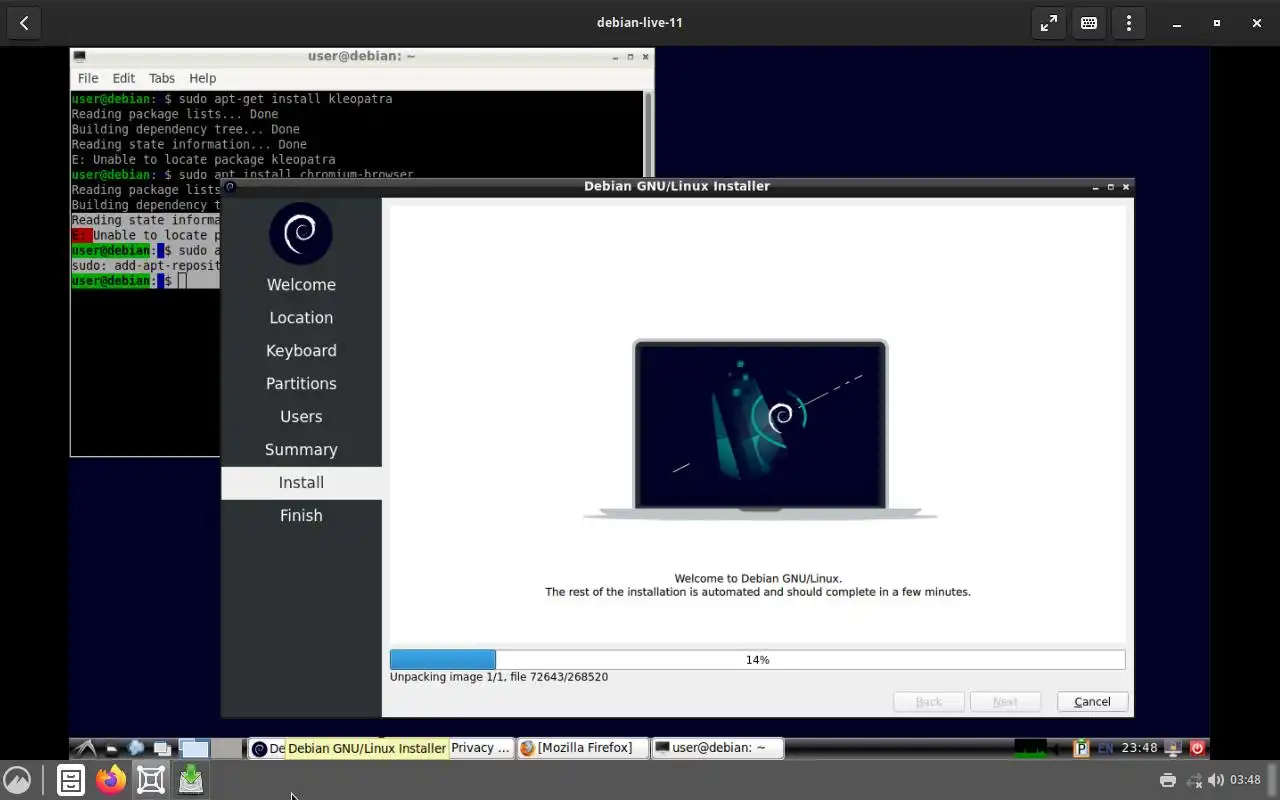Open the host application menu circle icon
Viewport: 1280px width, 800px height.
(17, 780)
